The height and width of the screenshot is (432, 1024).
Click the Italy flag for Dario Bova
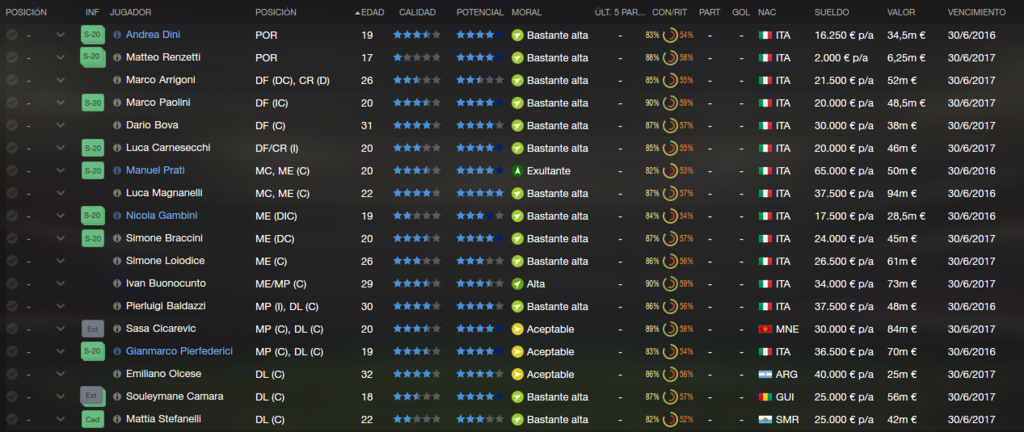point(765,125)
